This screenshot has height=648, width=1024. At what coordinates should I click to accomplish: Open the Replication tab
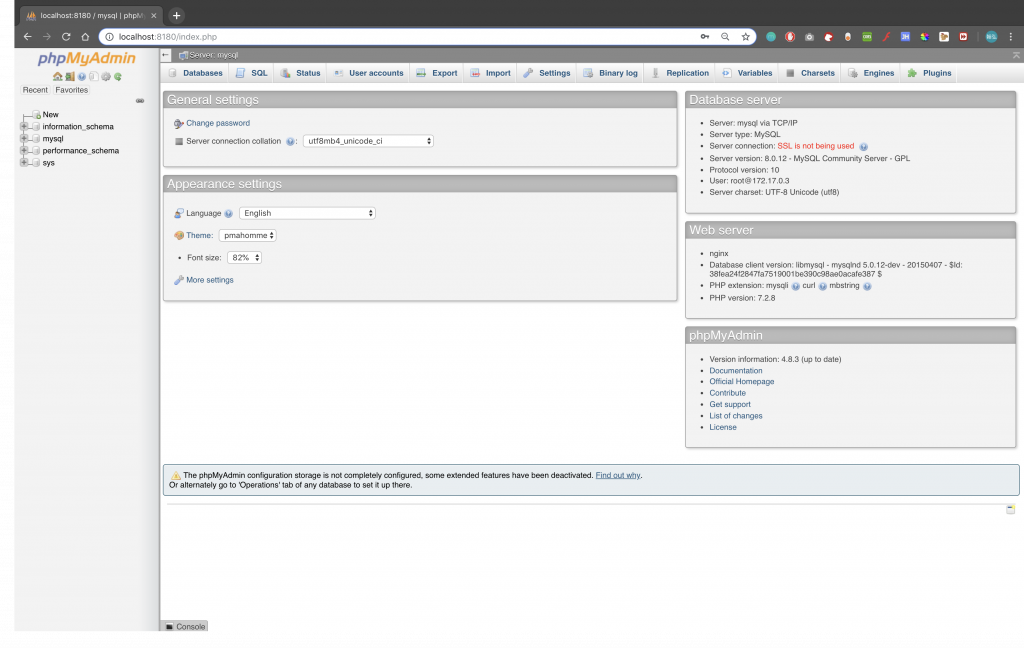tap(680, 73)
